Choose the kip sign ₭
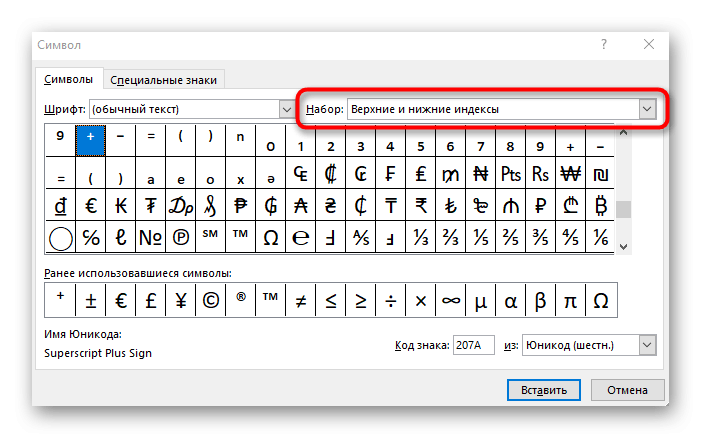 [120, 205]
